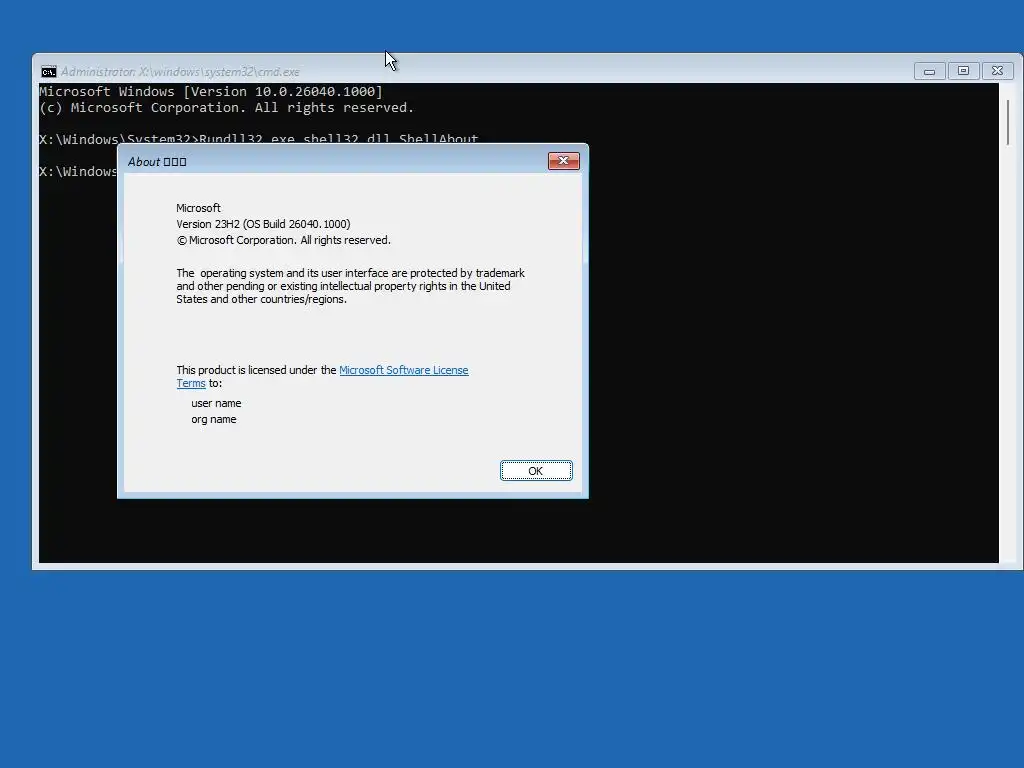Click the 'org name' text

[214, 419]
